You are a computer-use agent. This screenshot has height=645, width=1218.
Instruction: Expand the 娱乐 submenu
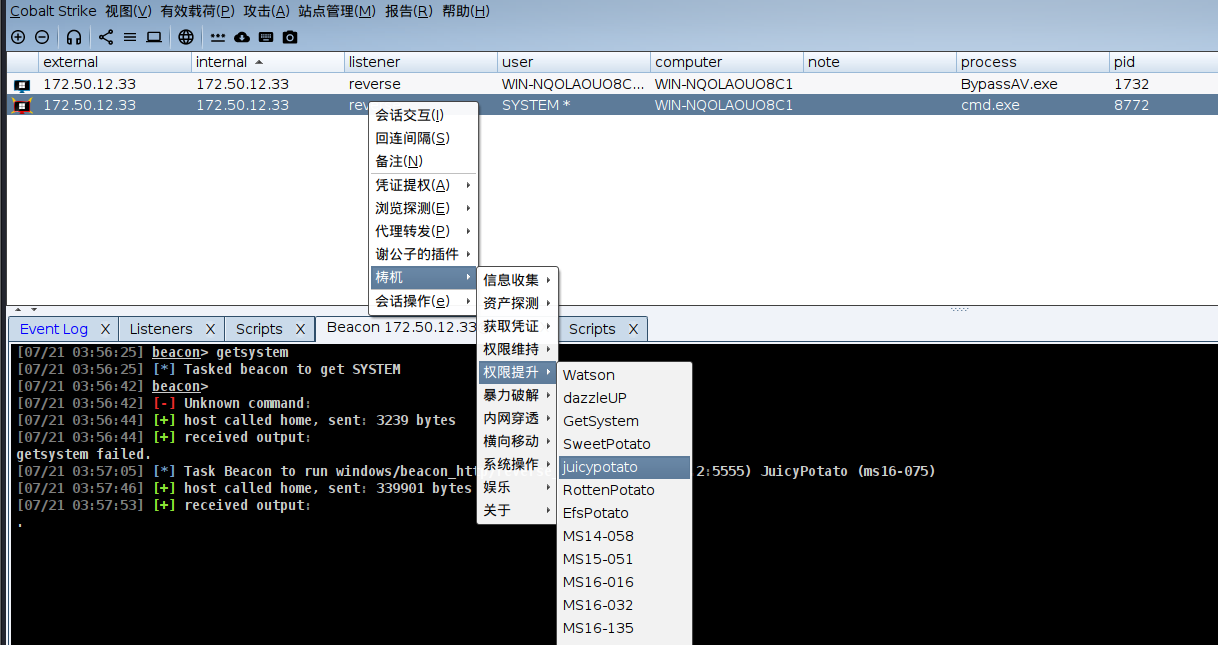click(x=517, y=487)
